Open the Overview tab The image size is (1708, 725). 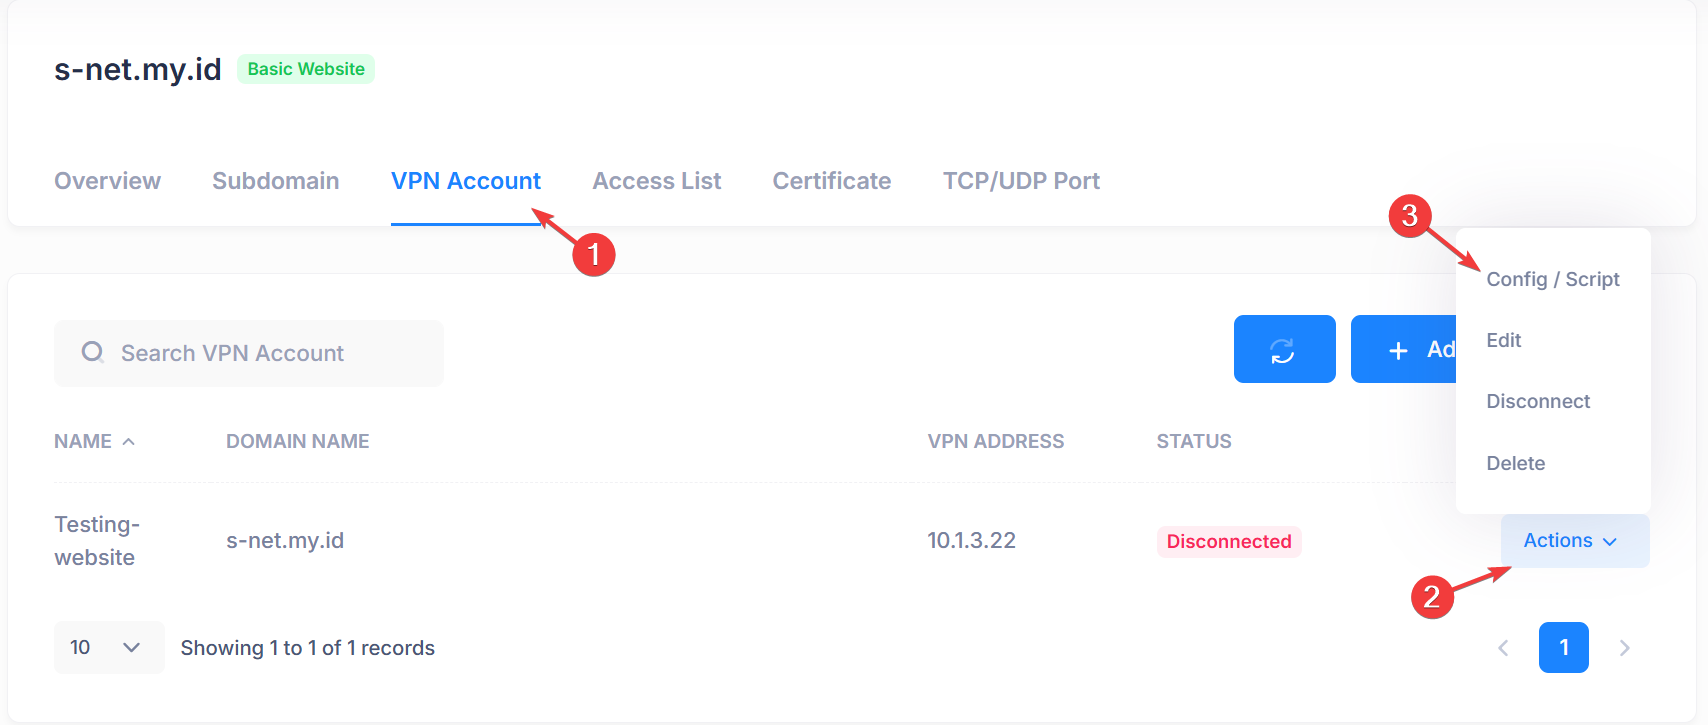pos(107,181)
